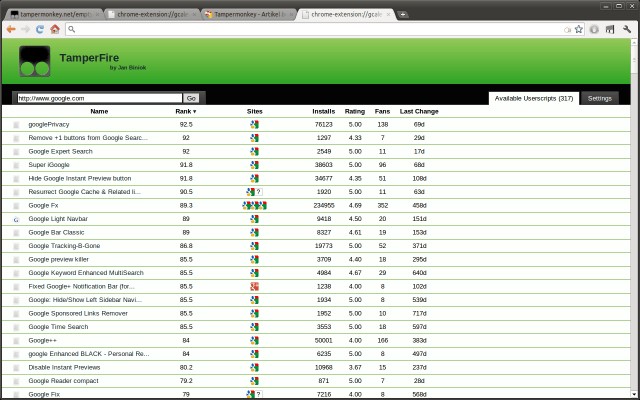Click the installs value 50001
The height and width of the screenshot is (400, 640).
coord(324,340)
